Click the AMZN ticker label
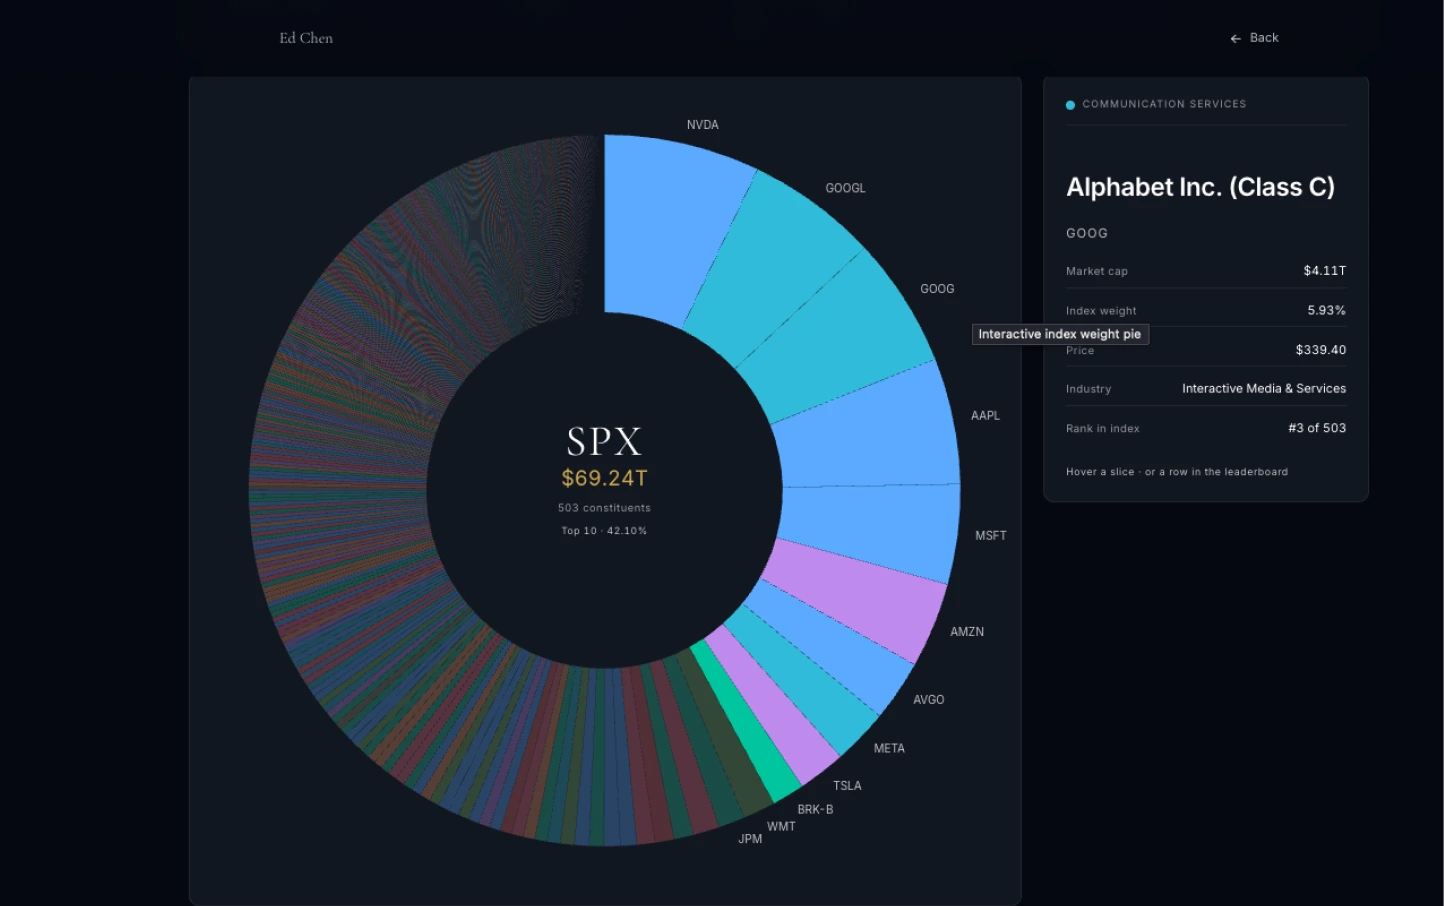Viewport: 1444px width, 906px height. pyautogui.click(x=967, y=632)
